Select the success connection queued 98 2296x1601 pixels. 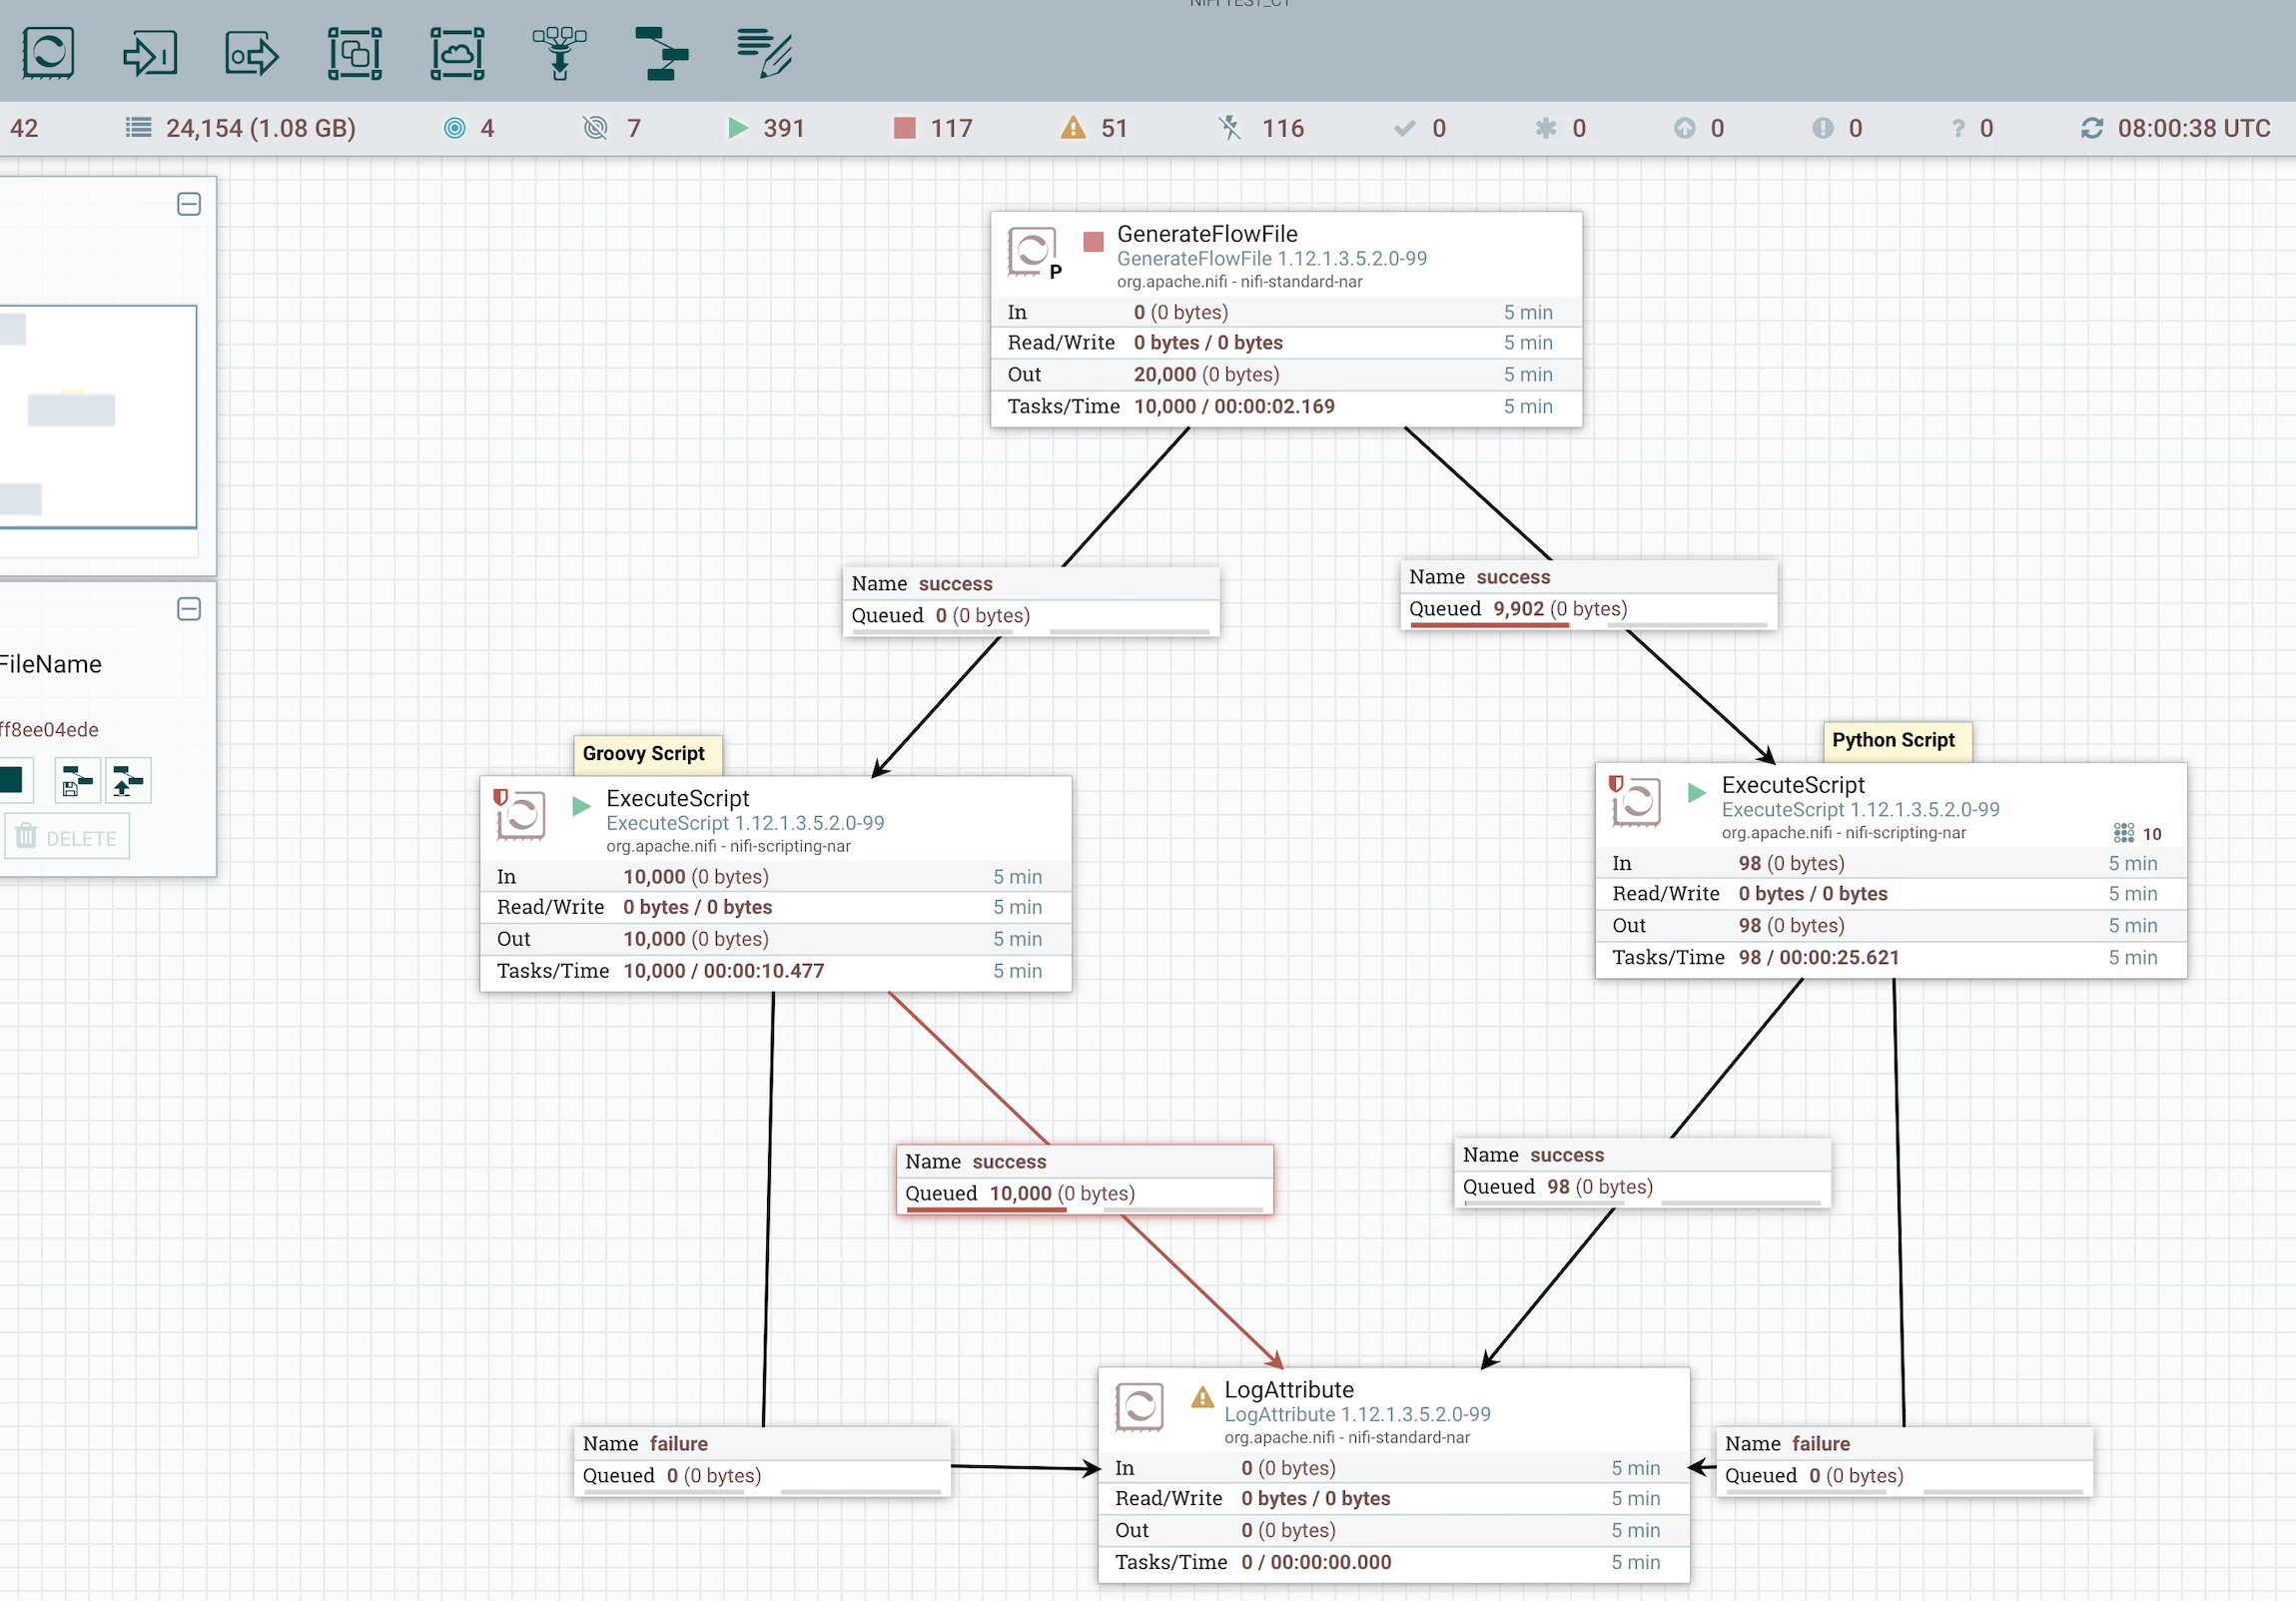coord(1642,1172)
